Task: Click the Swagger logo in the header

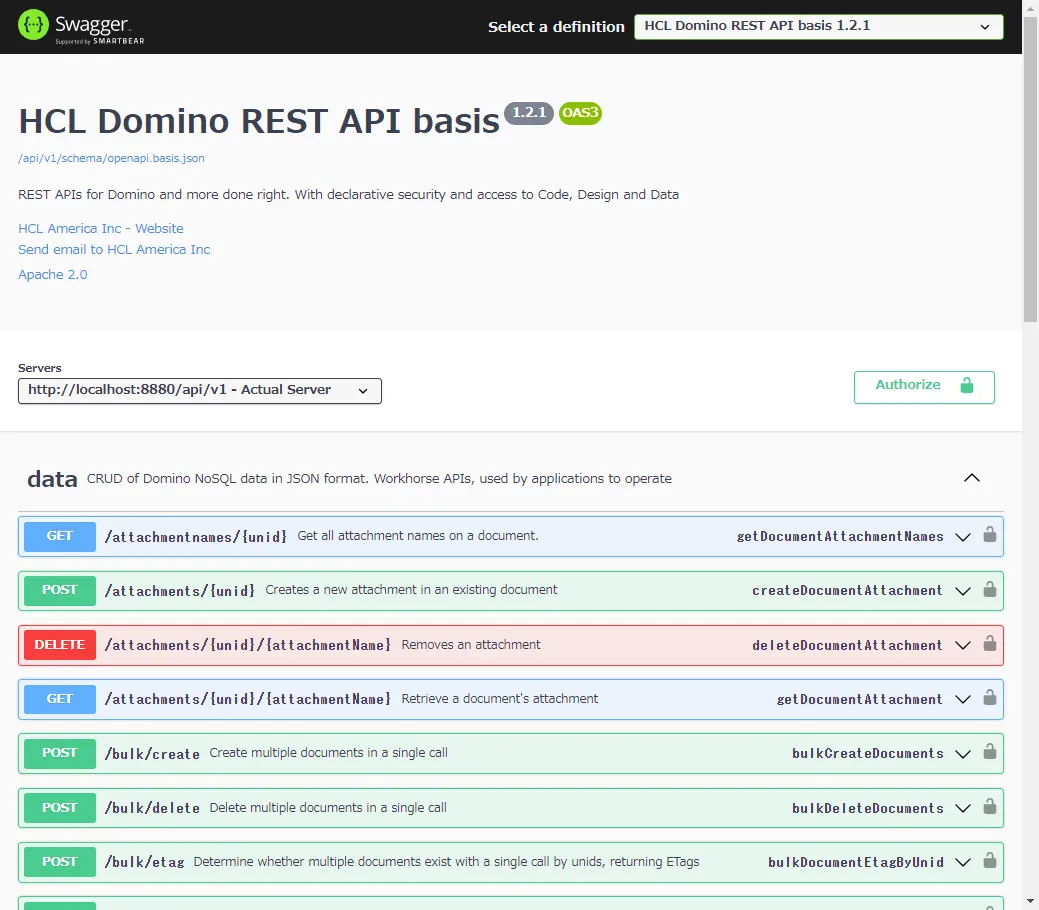Action: coord(80,26)
